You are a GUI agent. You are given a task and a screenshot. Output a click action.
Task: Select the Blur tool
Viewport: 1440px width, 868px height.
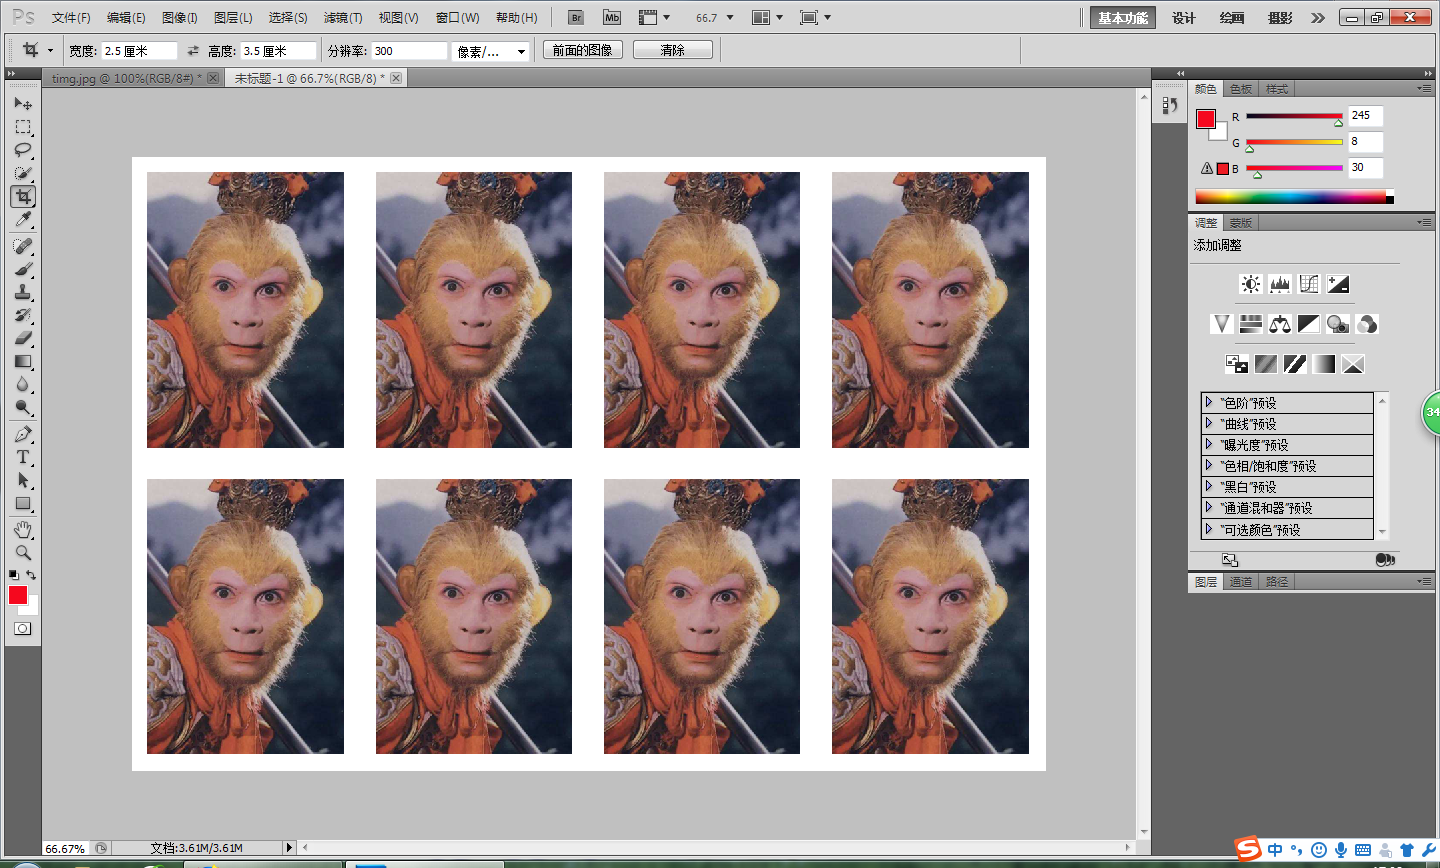(23, 384)
